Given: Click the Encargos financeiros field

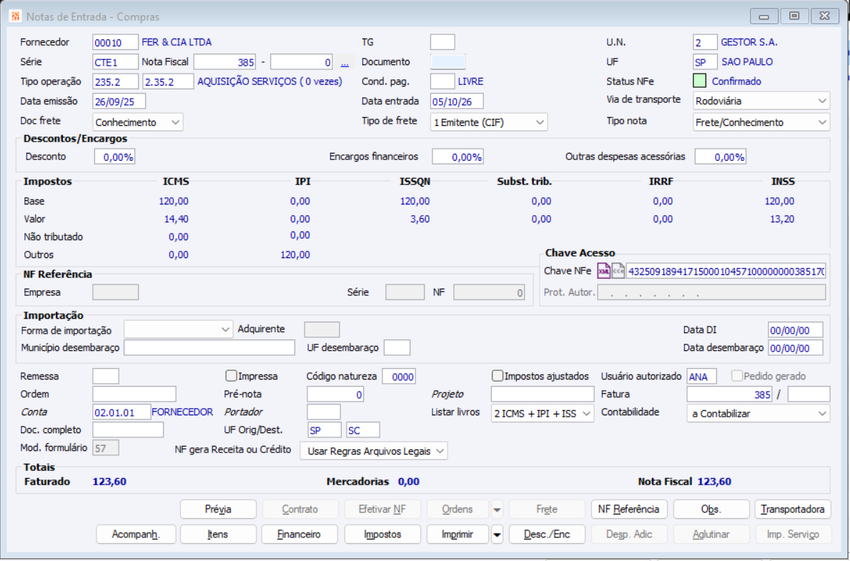Looking at the screenshot, I should [x=458, y=157].
